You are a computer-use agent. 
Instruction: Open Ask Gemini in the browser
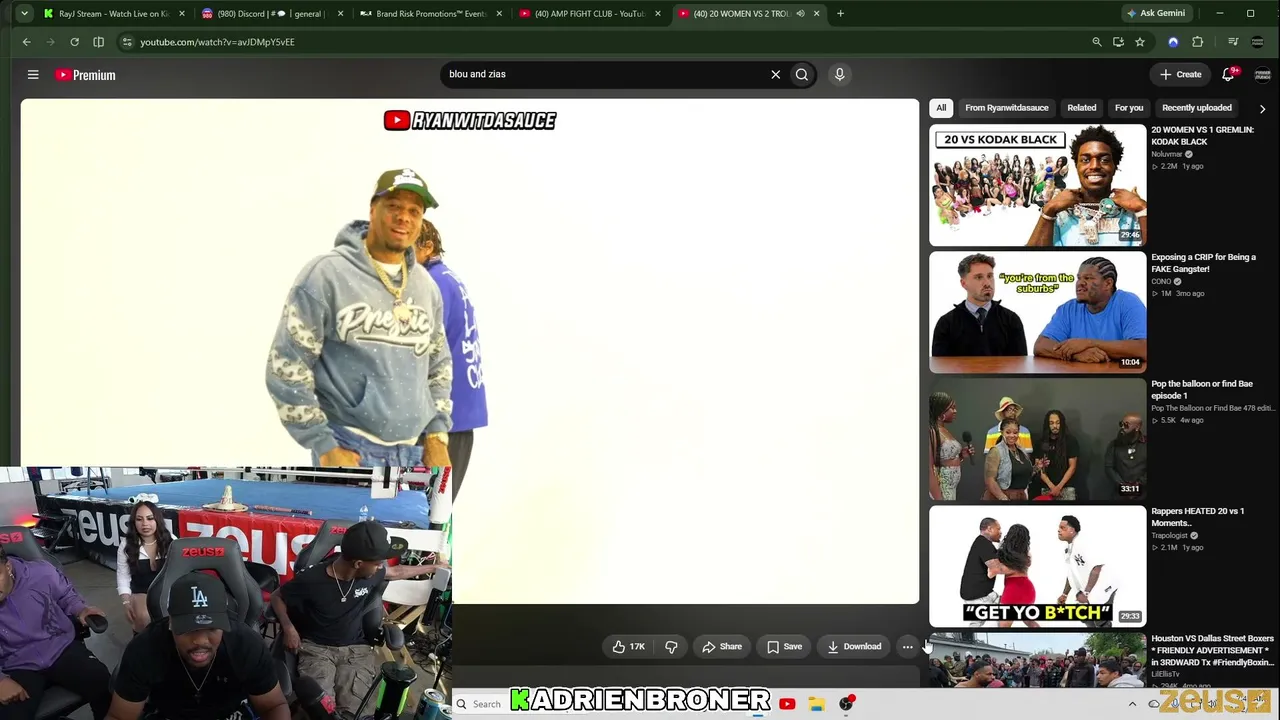[x=1156, y=14]
